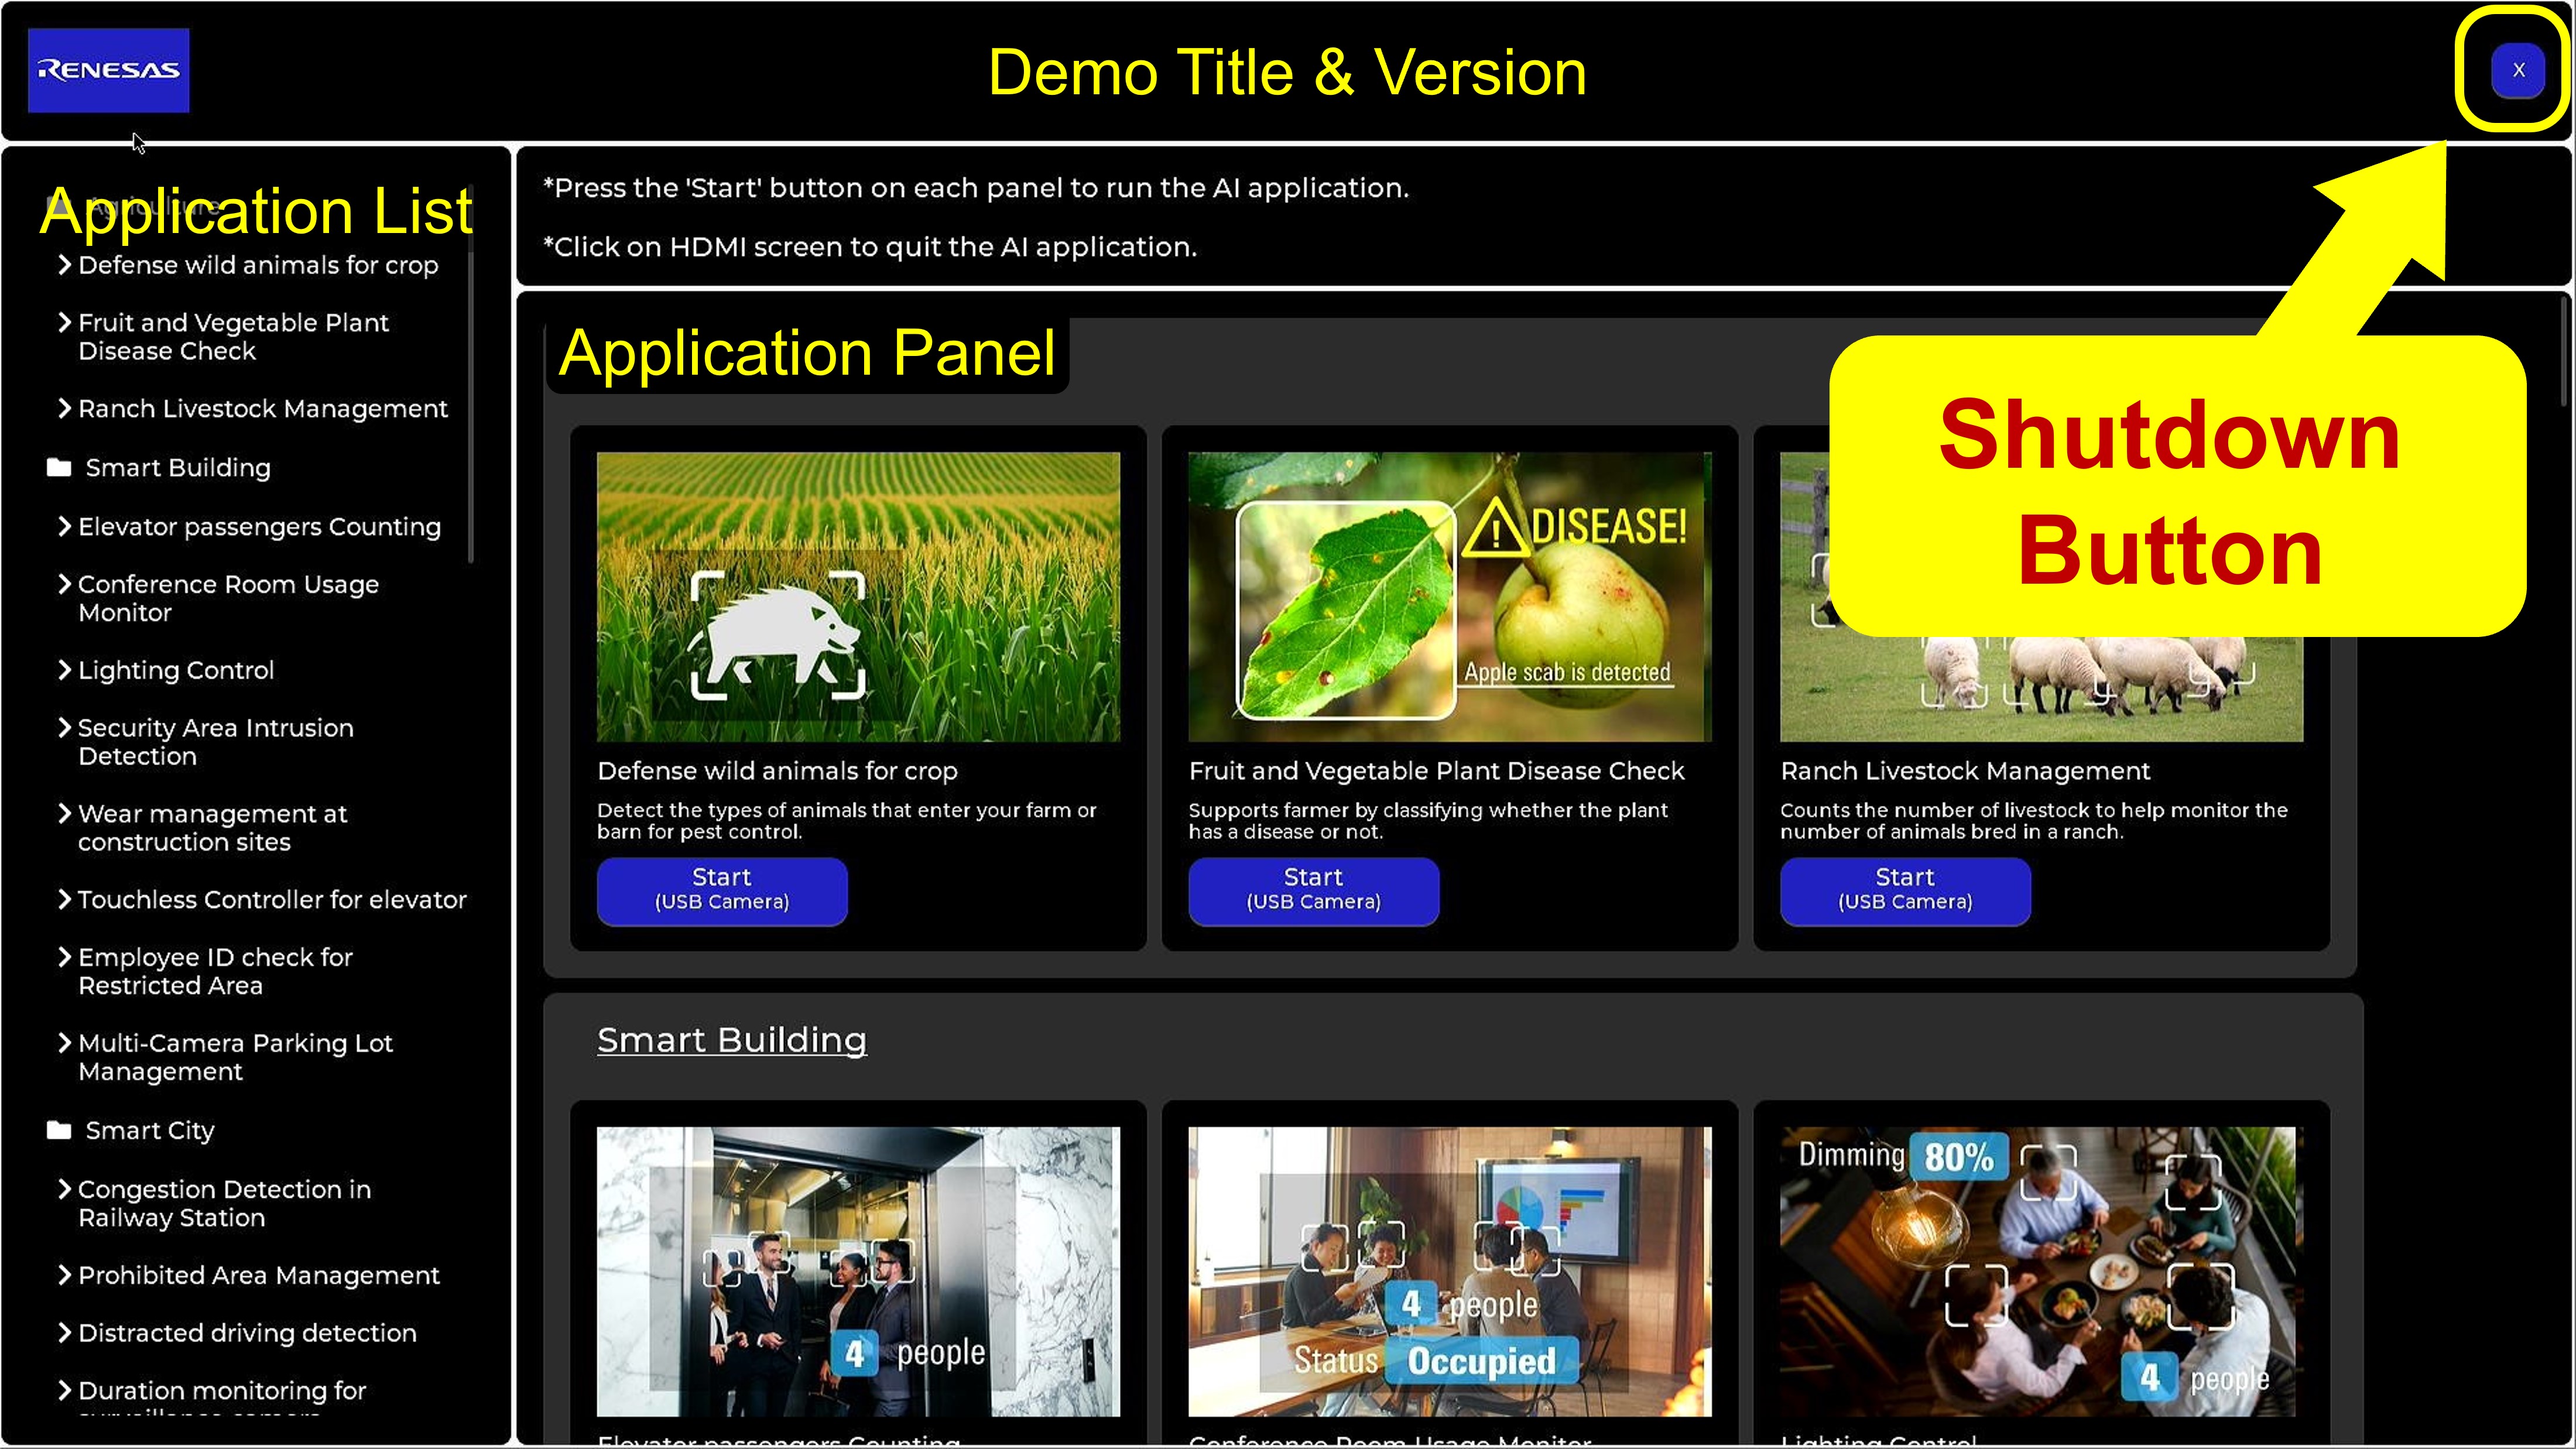Click the Renesas logo
The width and height of the screenshot is (2576, 1449).
click(x=108, y=70)
